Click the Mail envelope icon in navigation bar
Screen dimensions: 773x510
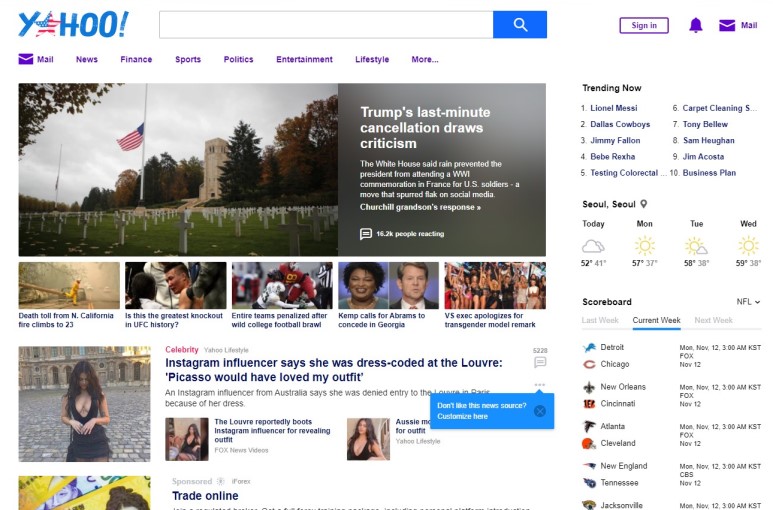point(26,59)
